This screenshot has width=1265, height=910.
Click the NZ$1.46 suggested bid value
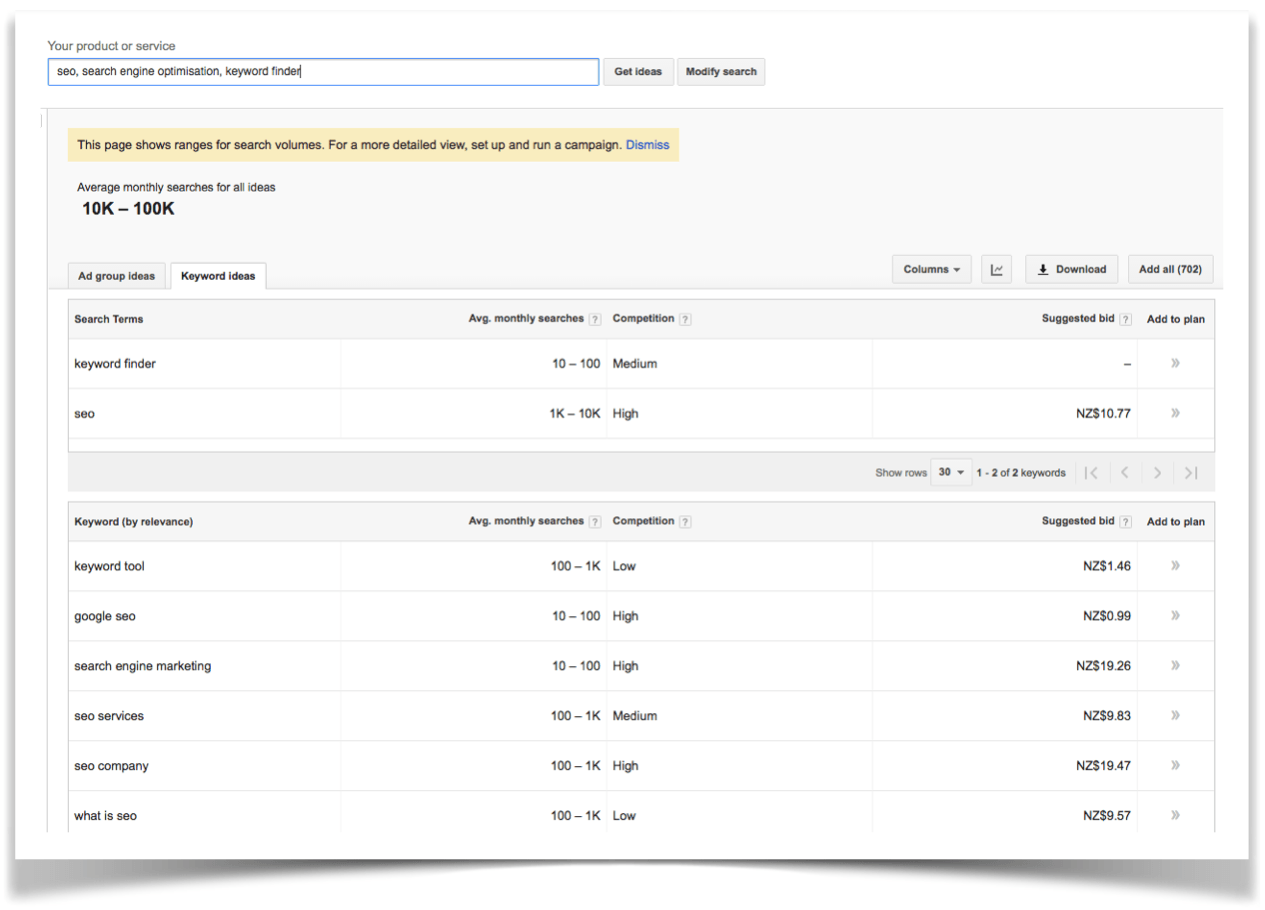[1107, 566]
